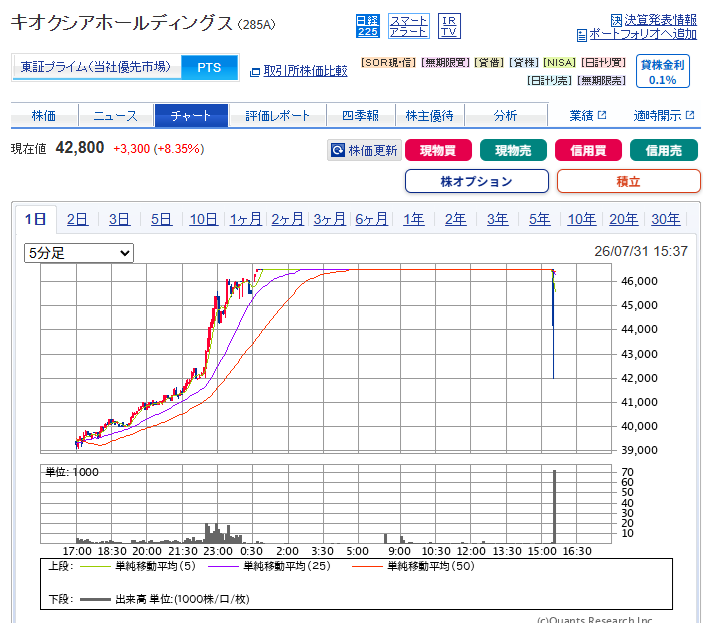Open the IR TV icon

tap(449, 26)
